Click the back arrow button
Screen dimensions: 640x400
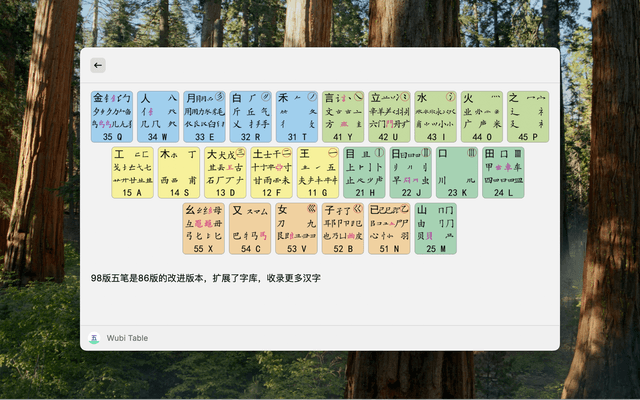(98, 65)
